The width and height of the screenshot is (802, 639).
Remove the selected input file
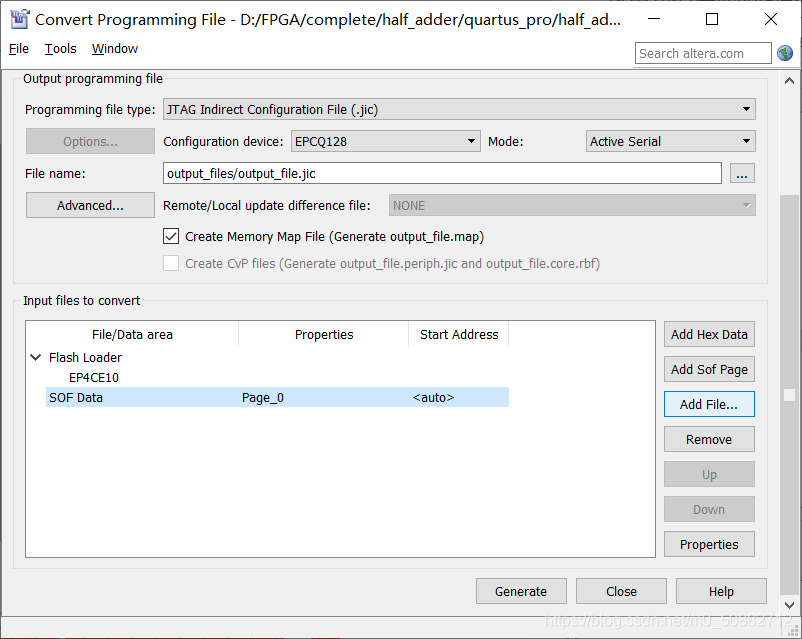(x=709, y=439)
